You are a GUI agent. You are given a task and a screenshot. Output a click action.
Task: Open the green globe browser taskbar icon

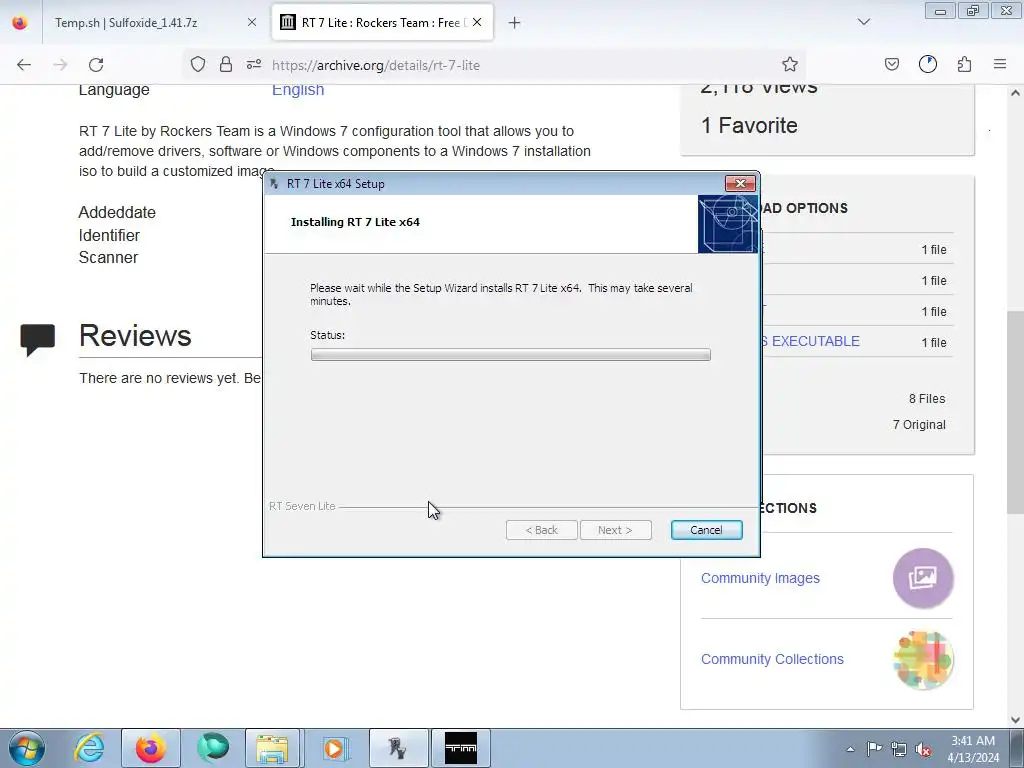213,748
